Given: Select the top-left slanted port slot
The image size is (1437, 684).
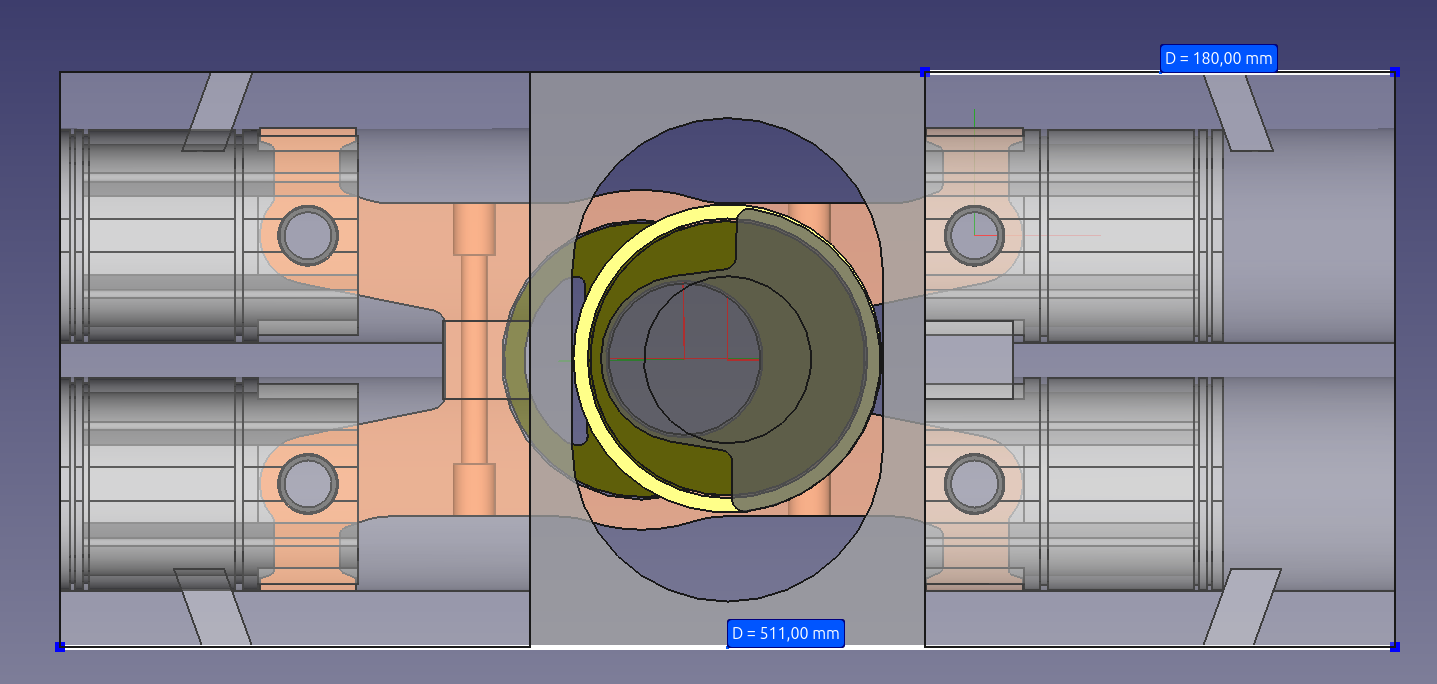Looking at the screenshot, I should point(217,111).
